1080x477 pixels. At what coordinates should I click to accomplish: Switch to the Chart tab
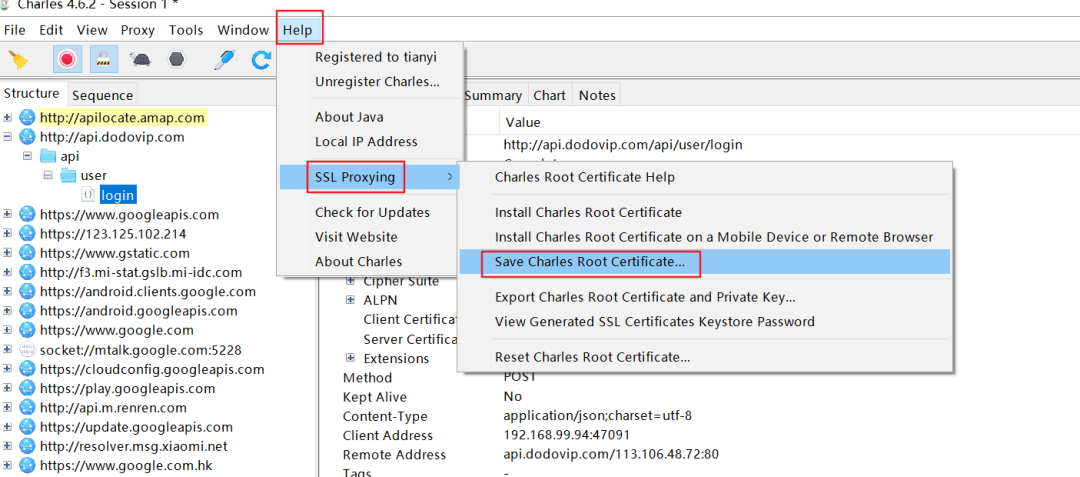[550, 96]
